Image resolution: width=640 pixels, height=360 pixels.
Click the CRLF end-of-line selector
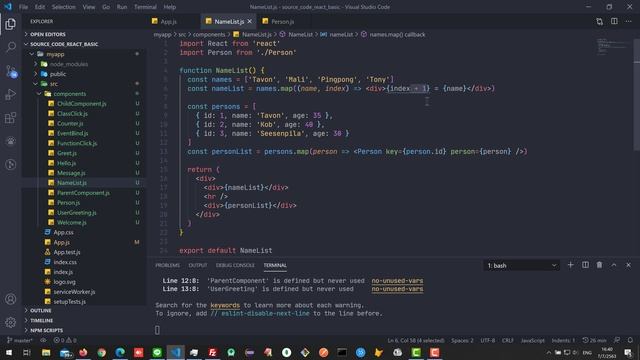click(507, 340)
